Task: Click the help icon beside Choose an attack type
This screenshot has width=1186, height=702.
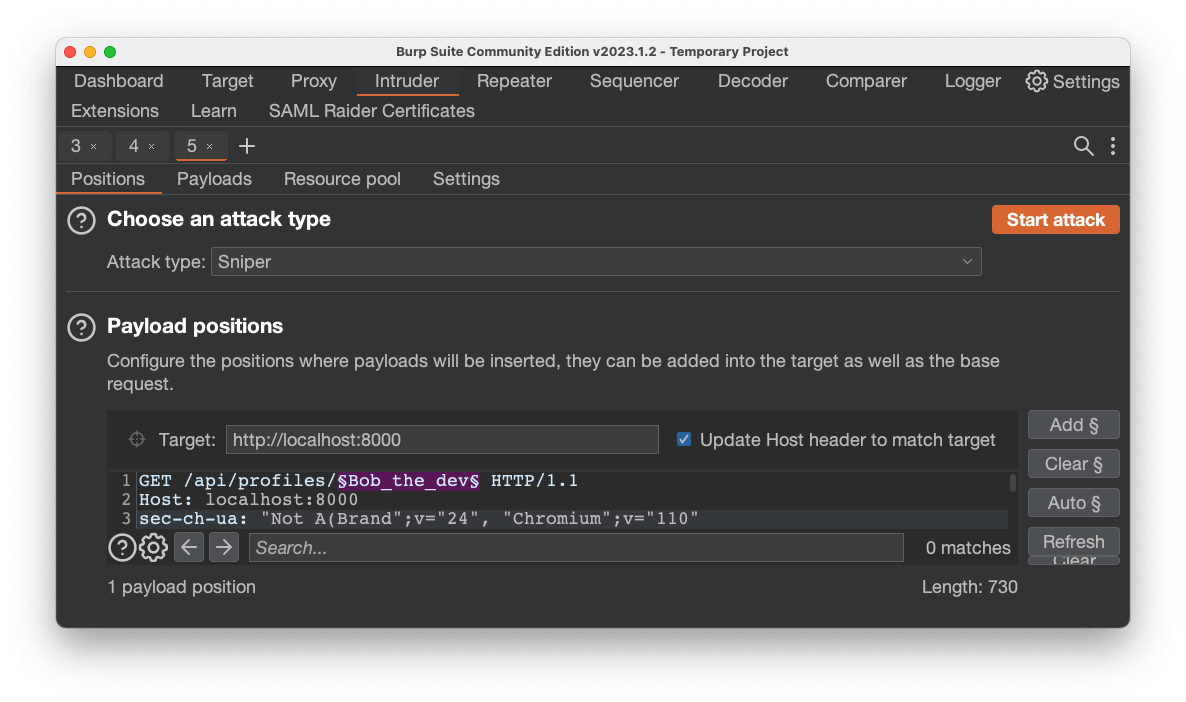Action: [x=81, y=220]
